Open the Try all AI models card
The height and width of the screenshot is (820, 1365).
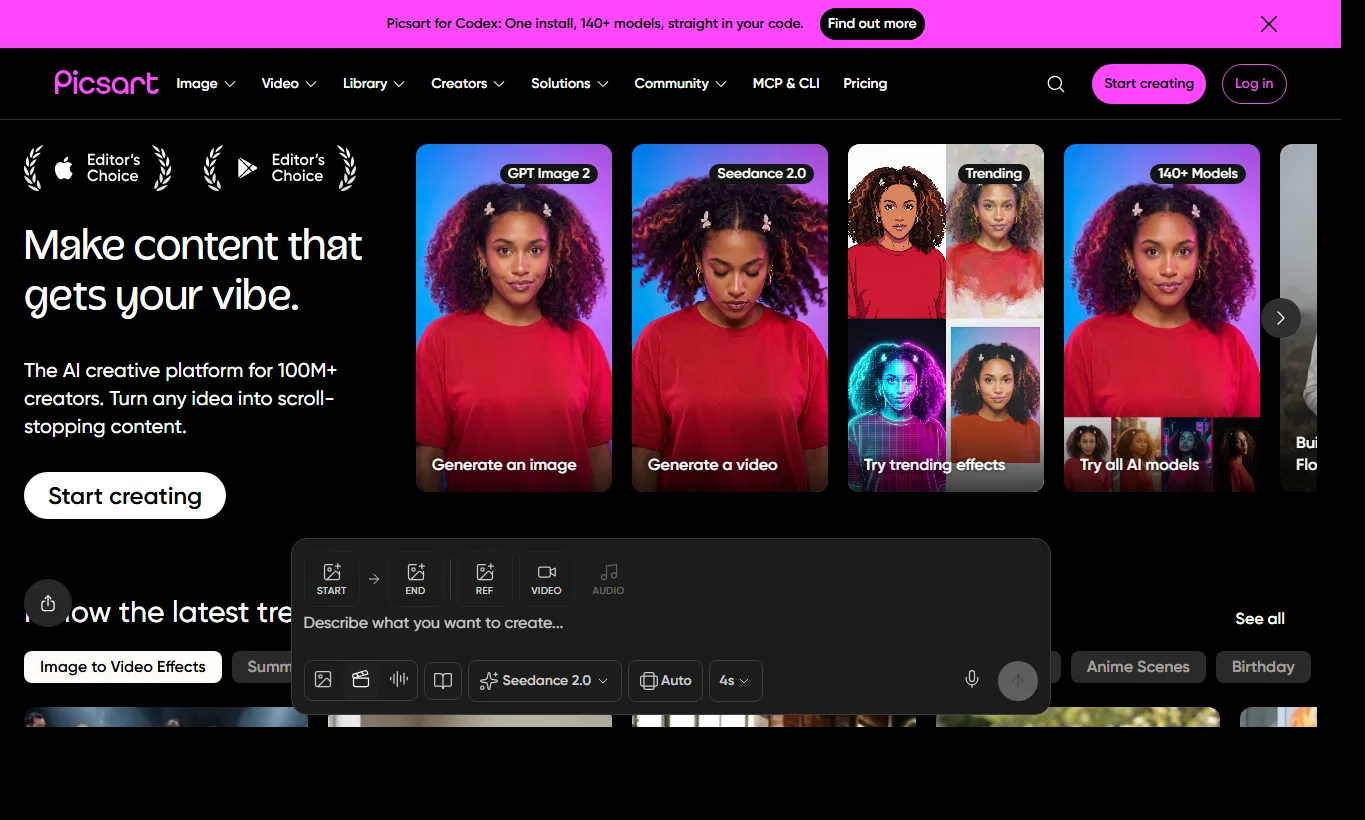tap(1162, 318)
